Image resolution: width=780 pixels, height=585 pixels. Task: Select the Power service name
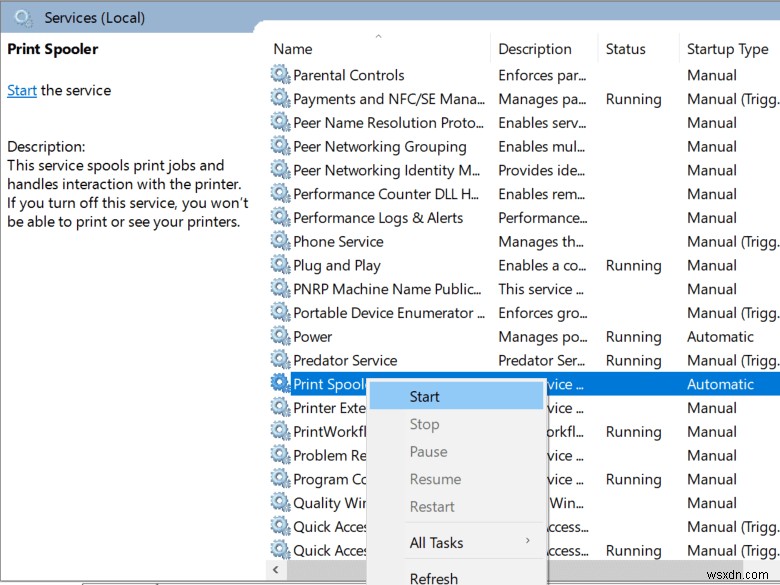(312, 337)
